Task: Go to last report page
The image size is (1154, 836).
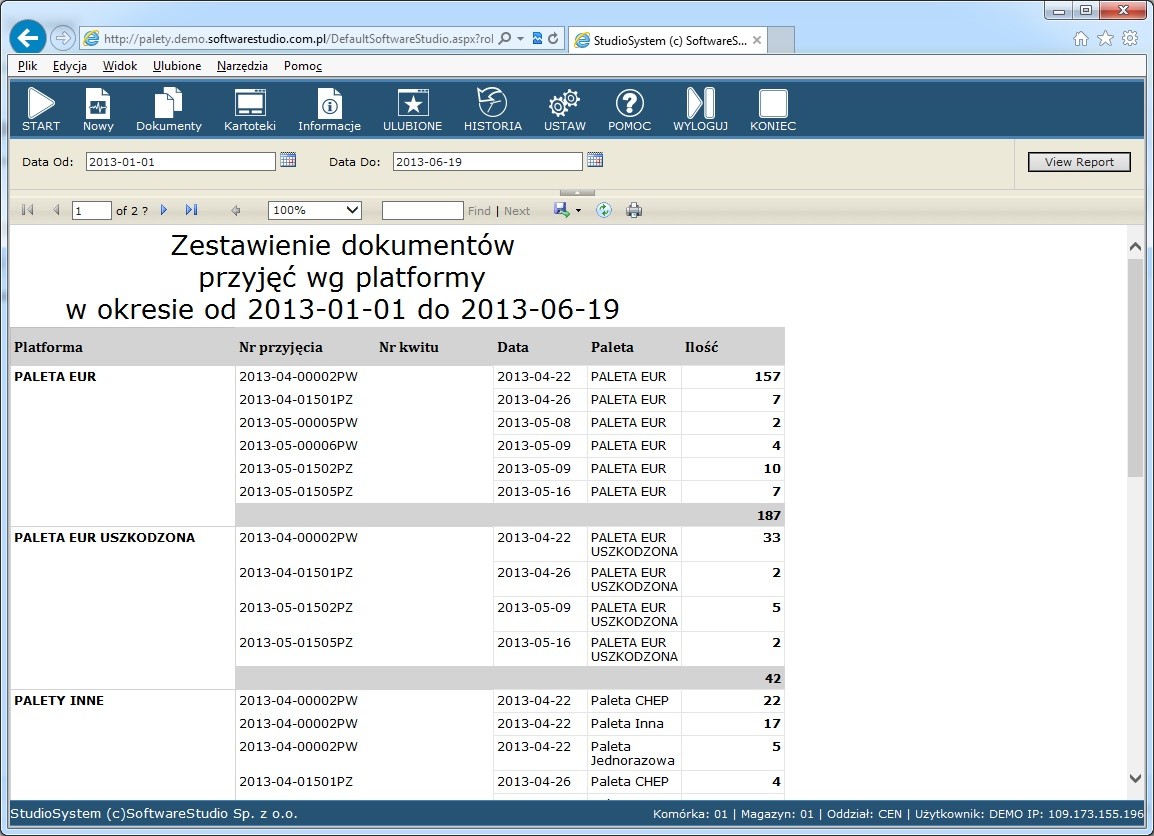Action: tap(191, 210)
